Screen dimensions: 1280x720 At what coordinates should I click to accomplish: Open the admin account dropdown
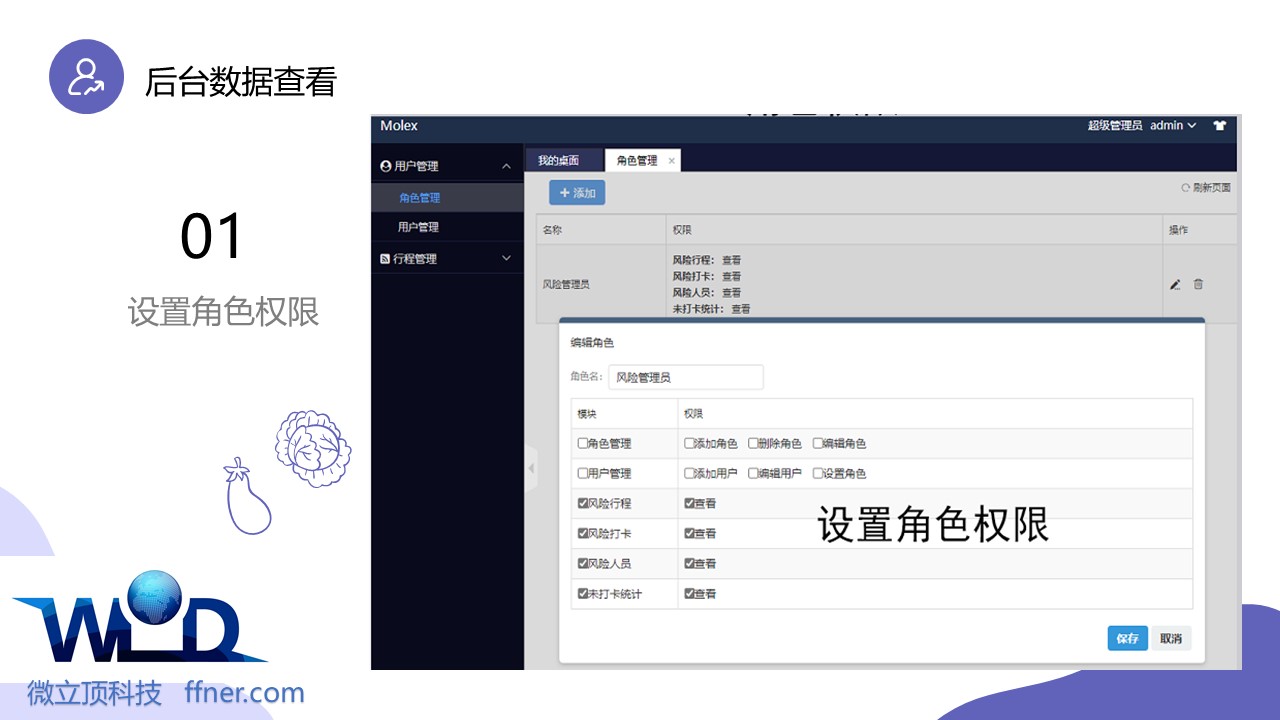pyautogui.click(x=1172, y=126)
